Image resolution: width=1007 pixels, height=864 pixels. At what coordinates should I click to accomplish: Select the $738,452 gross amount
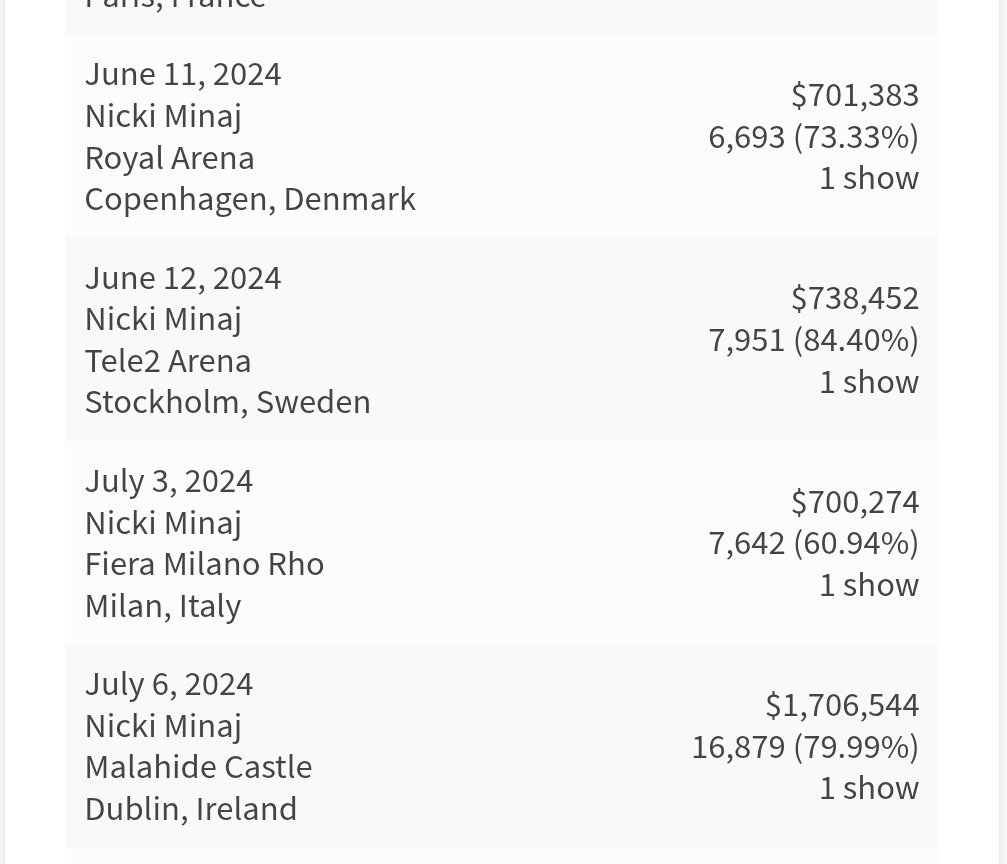(x=855, y=298)
